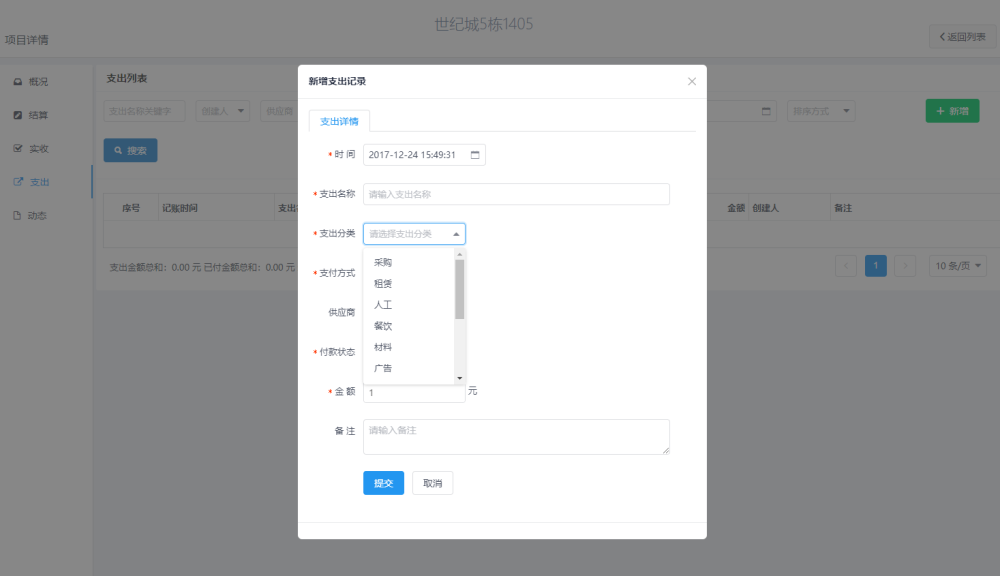Choose 租赁 from the category list
Viewport: 1000px width, 576px height.
pyautogui.click(x=409, y=284)
